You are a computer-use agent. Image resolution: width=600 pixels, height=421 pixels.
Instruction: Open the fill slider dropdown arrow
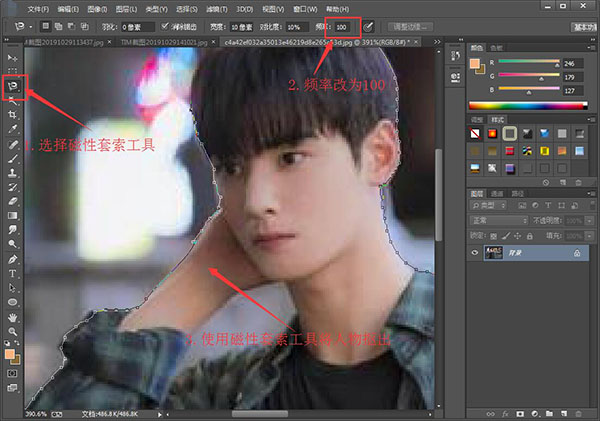[x=589, y=236]
